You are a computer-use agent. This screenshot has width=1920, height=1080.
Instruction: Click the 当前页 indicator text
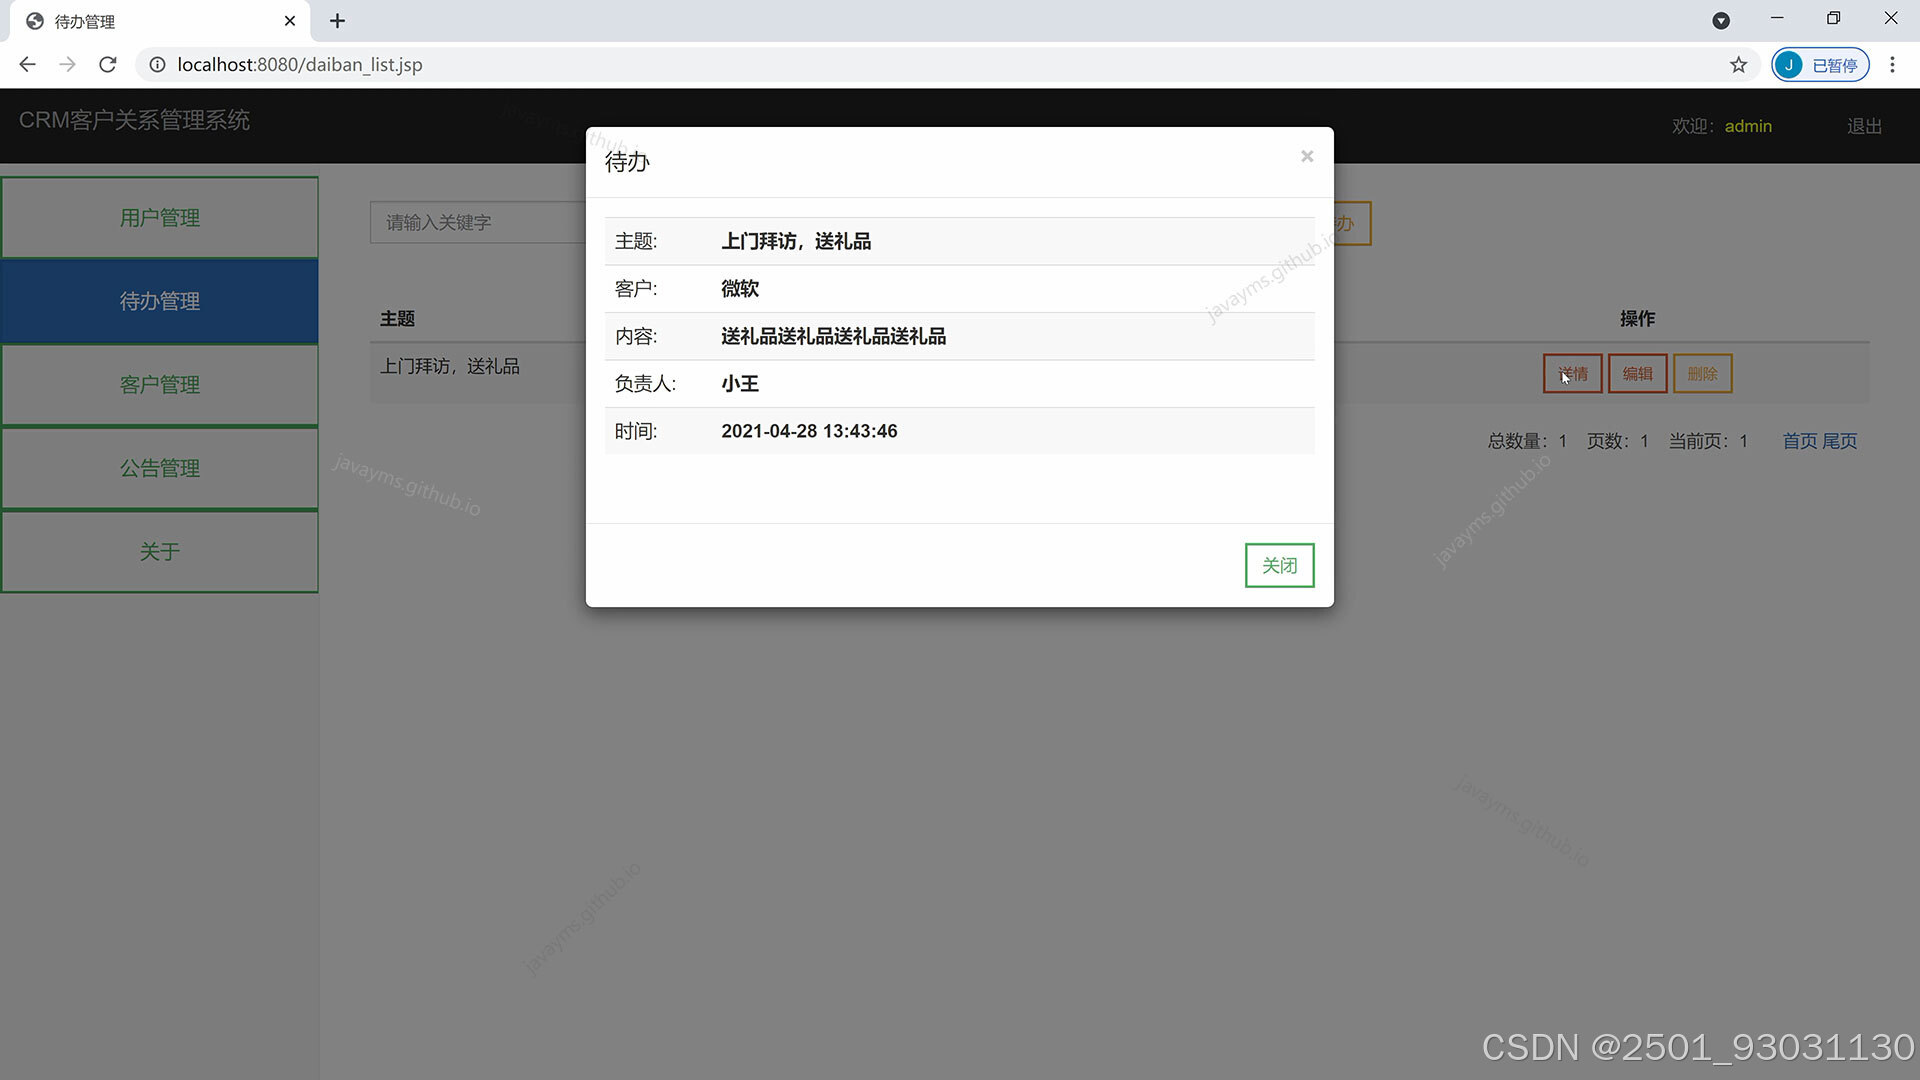1708,441
